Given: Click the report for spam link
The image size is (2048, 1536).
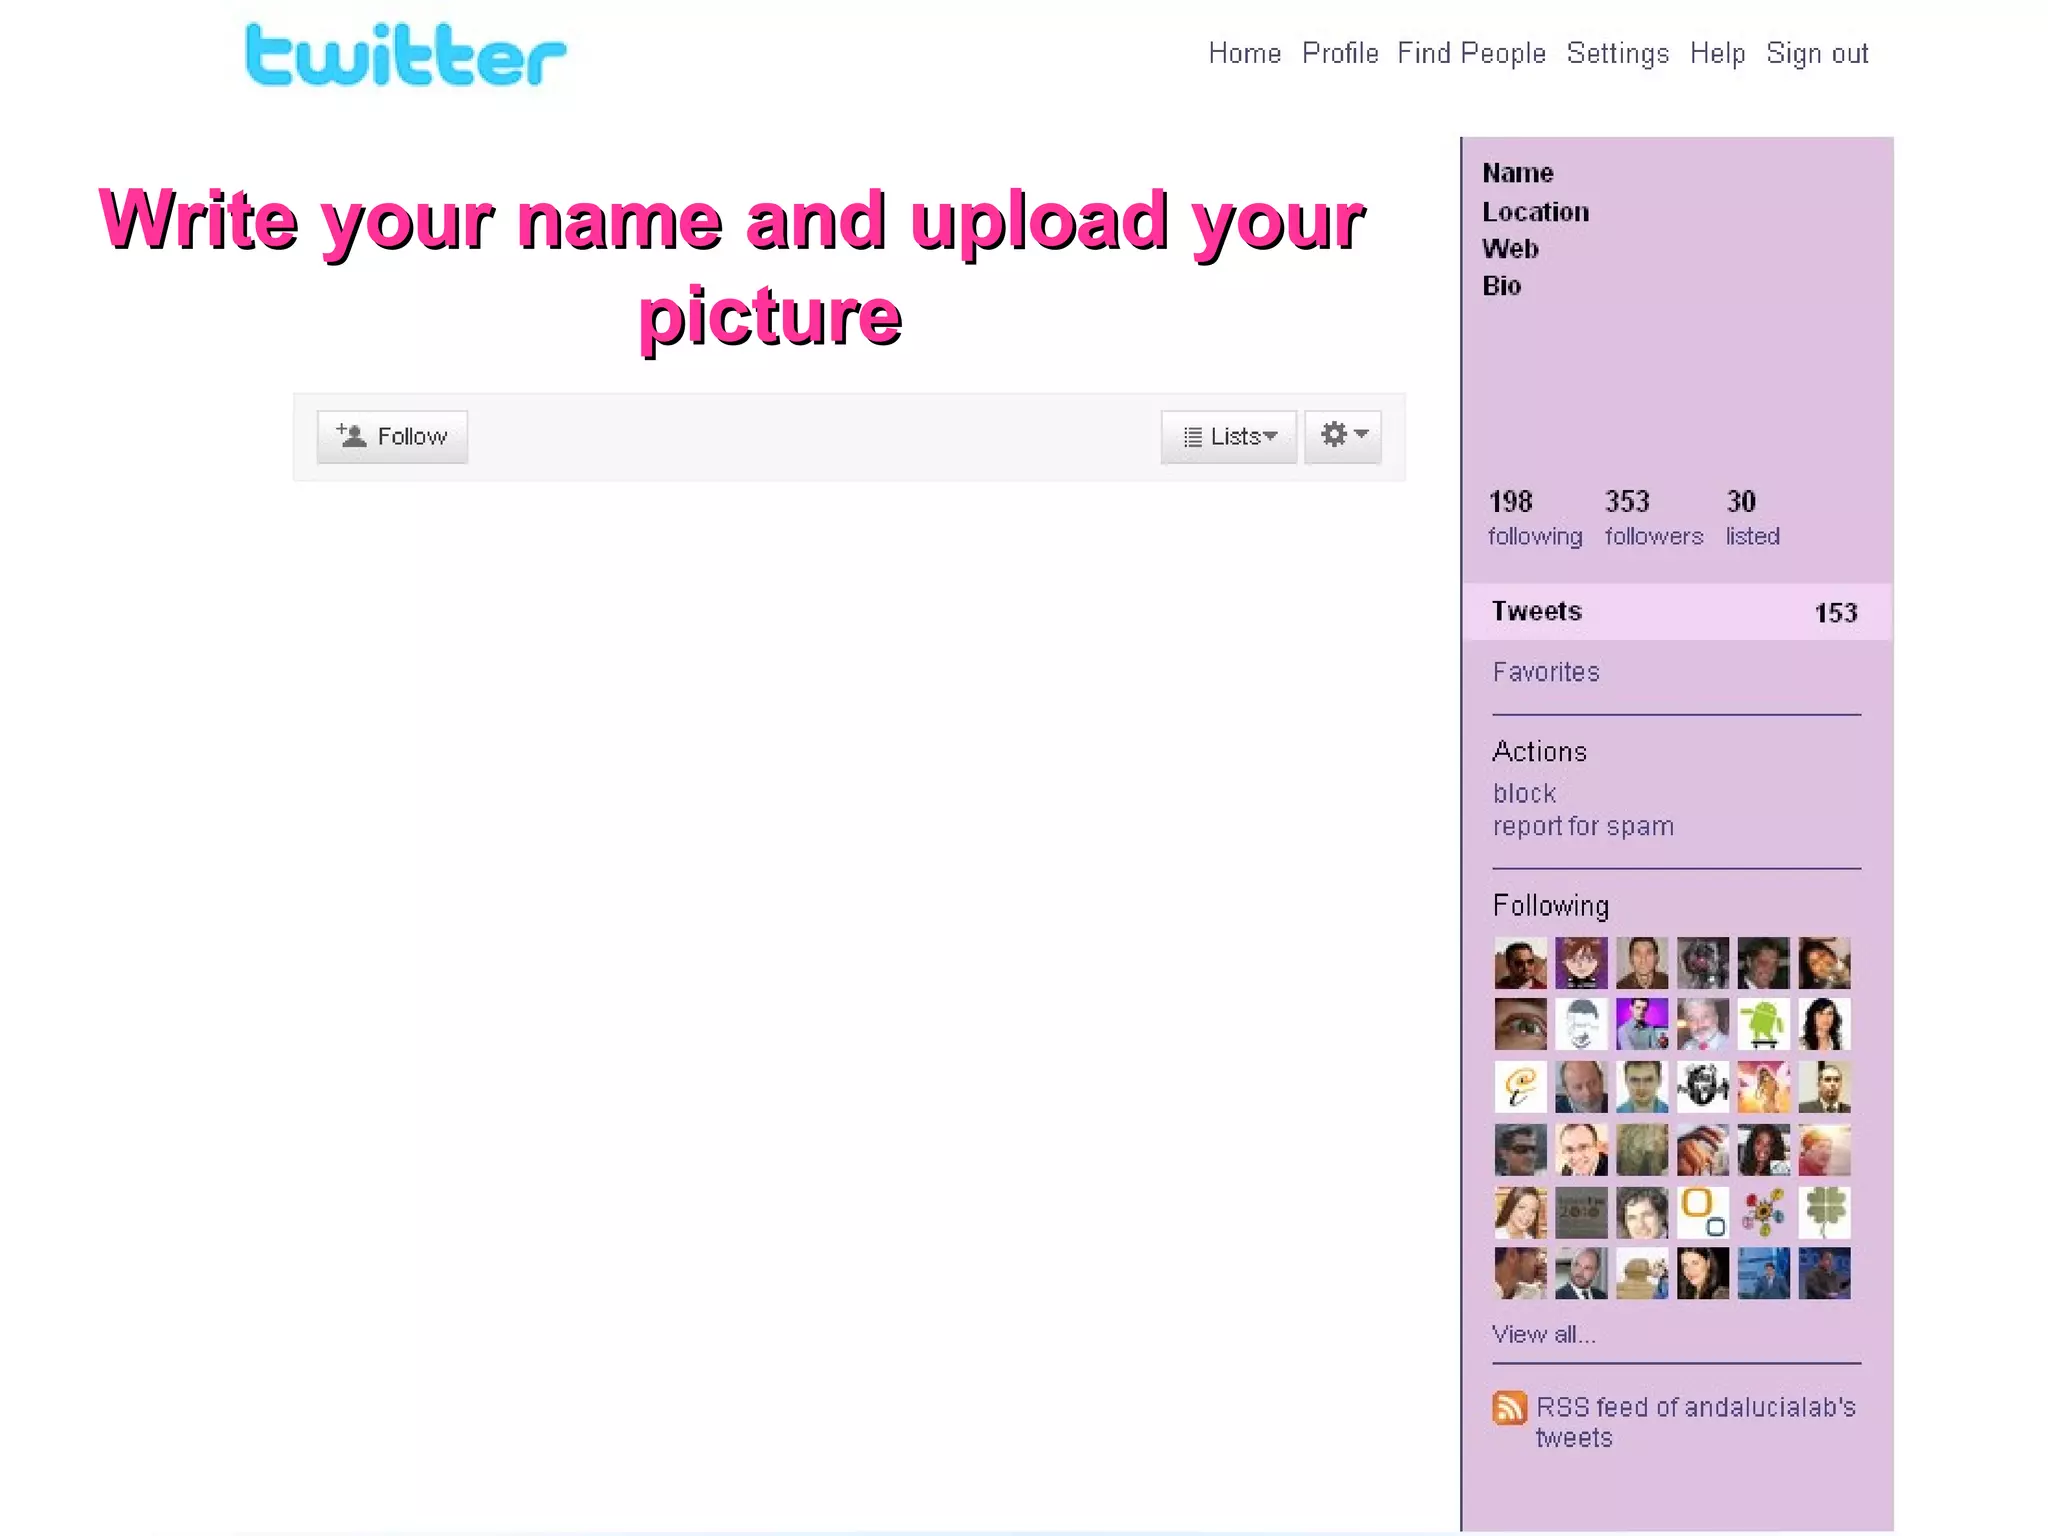Looking at the screenshot, I should [1582, 826].
